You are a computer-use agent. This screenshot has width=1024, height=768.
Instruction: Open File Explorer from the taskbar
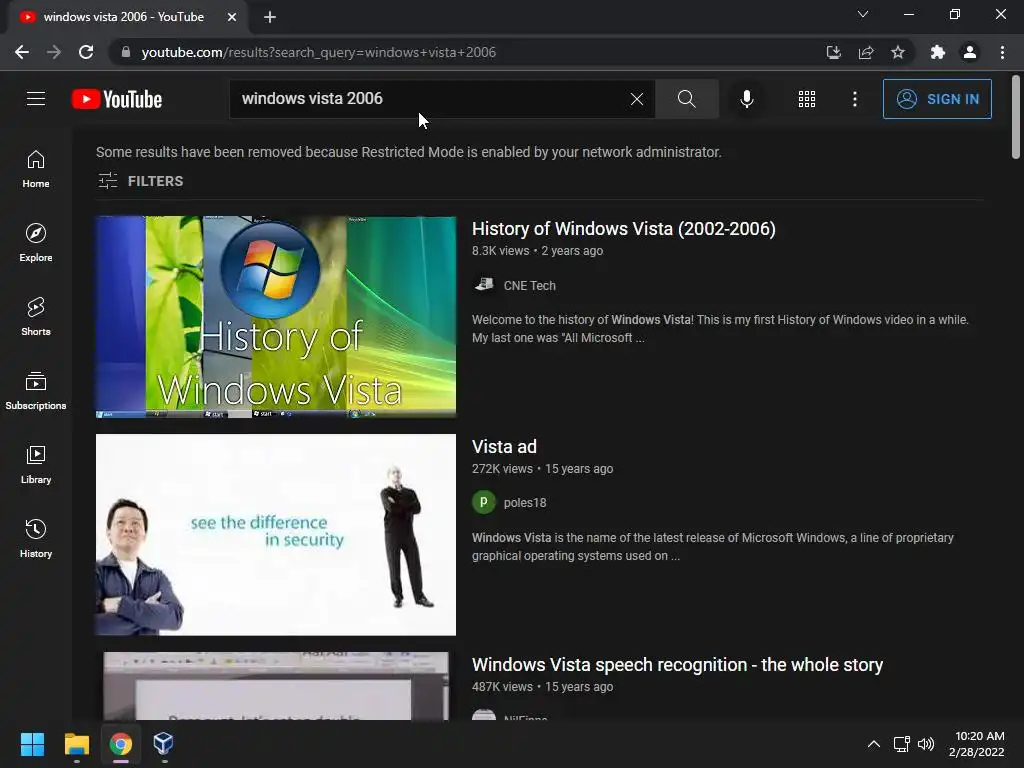point(76,744)
